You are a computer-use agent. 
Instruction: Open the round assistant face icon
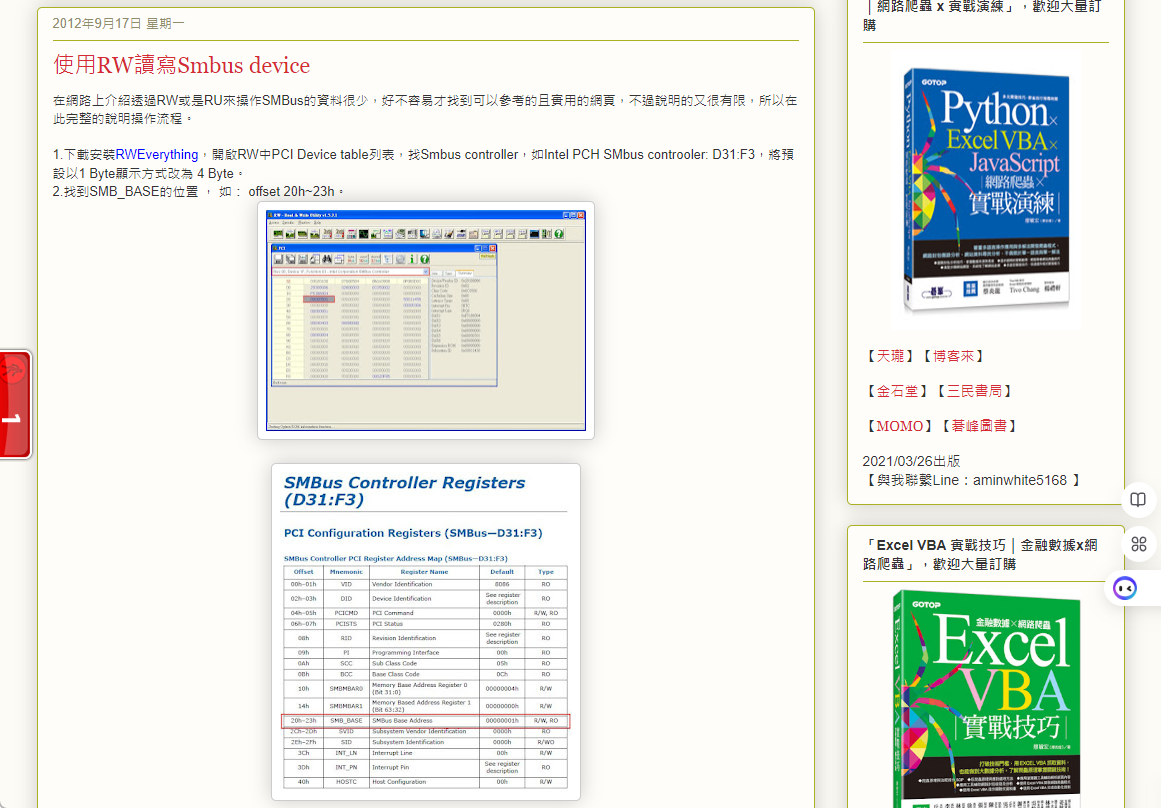click(x=1125, y=589)
